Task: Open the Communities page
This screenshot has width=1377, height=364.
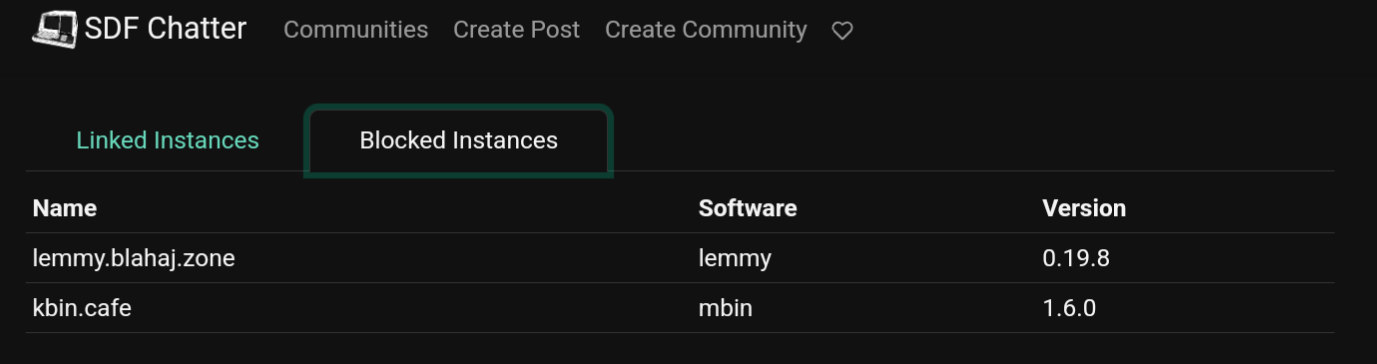Action: pos(356,30)
